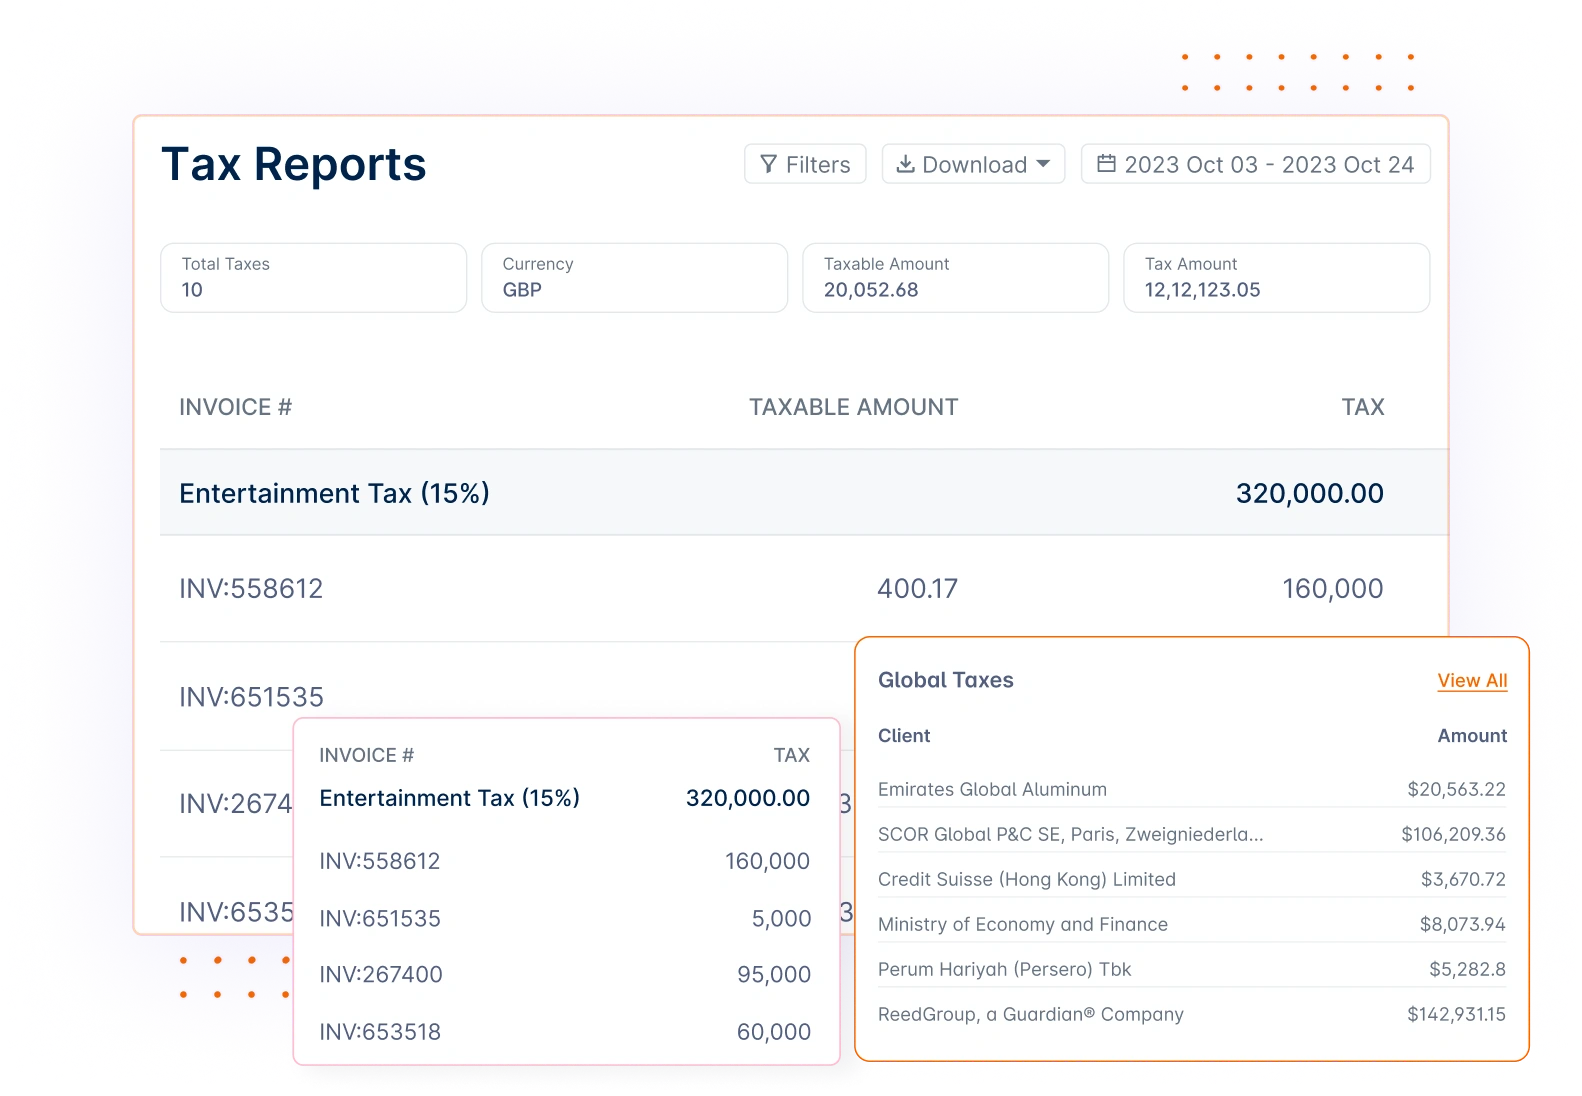Image resolution: width=1582 pixels, height=1096 pixels.
Task: Expand the Download dropdown caret
Action: pos(1043,164)
